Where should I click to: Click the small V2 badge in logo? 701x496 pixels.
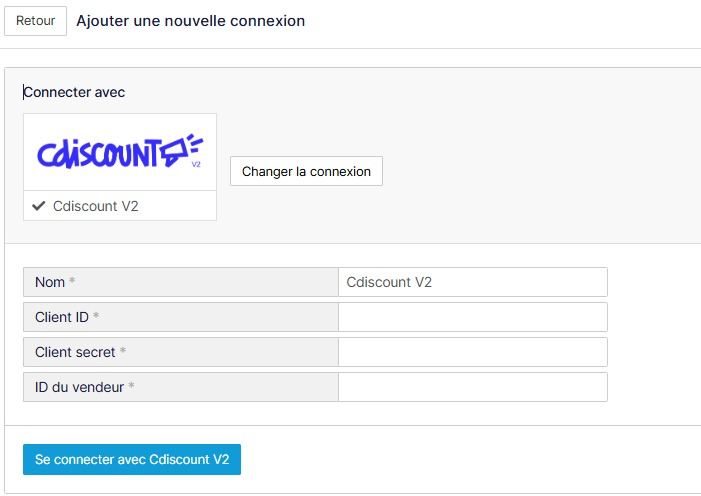[x=196, y=164]
